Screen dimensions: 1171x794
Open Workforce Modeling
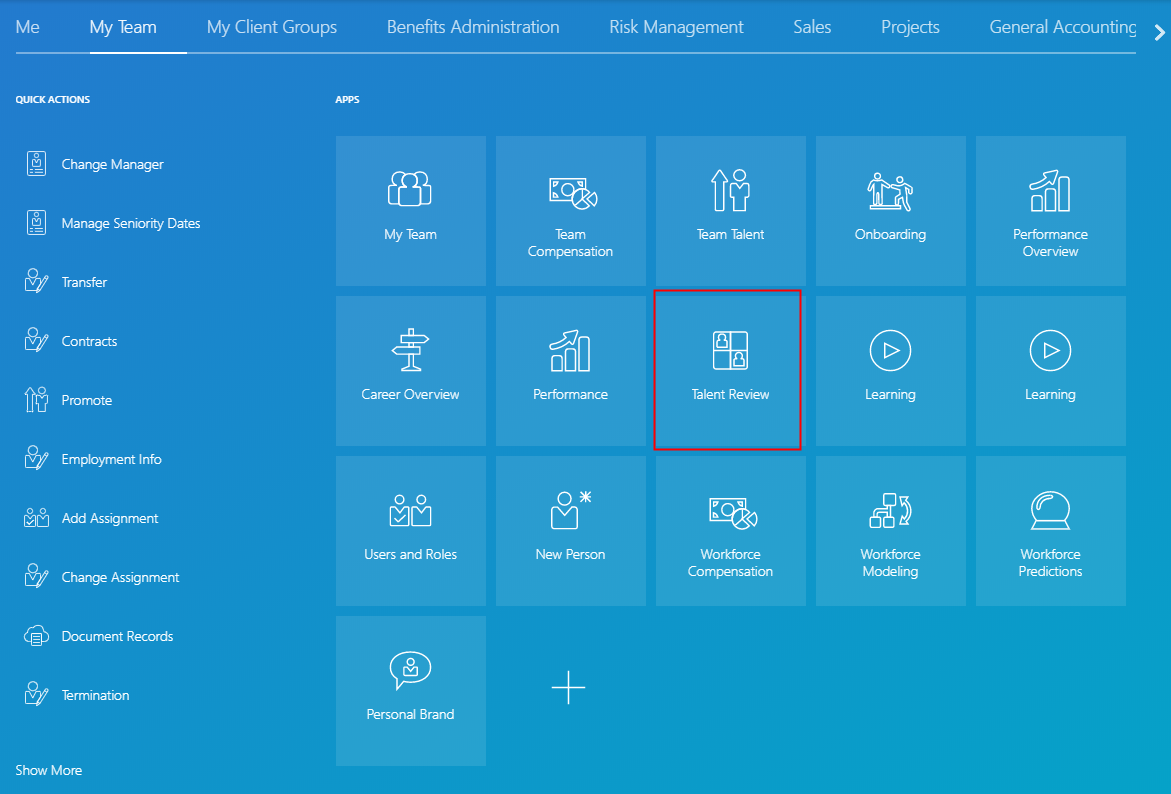click(890, 530)
